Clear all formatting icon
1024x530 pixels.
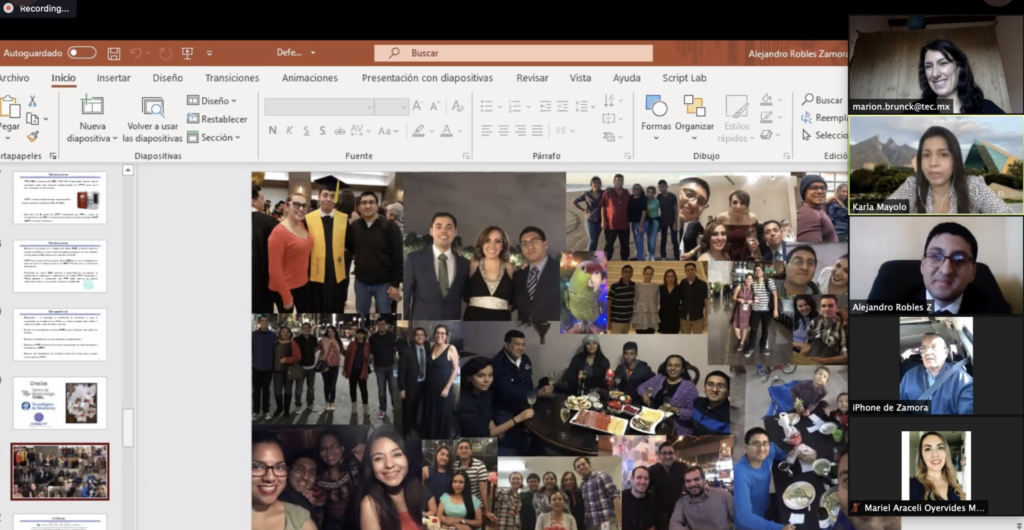pyautogui.click(x=458, y=106)
